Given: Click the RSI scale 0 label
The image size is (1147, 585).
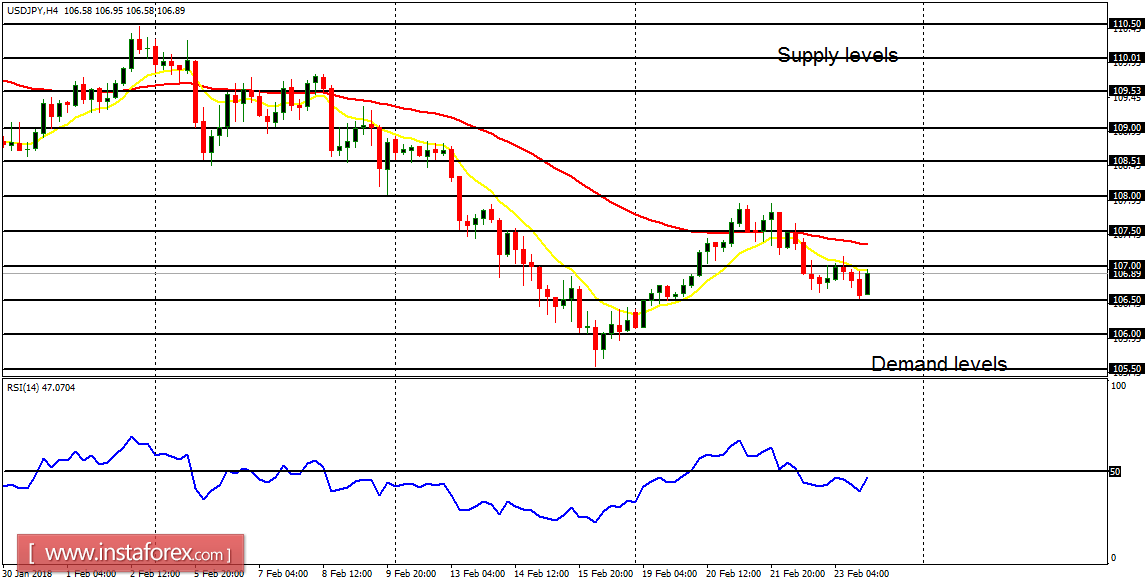Looking at the screenshot, I should pos(1114,558).
